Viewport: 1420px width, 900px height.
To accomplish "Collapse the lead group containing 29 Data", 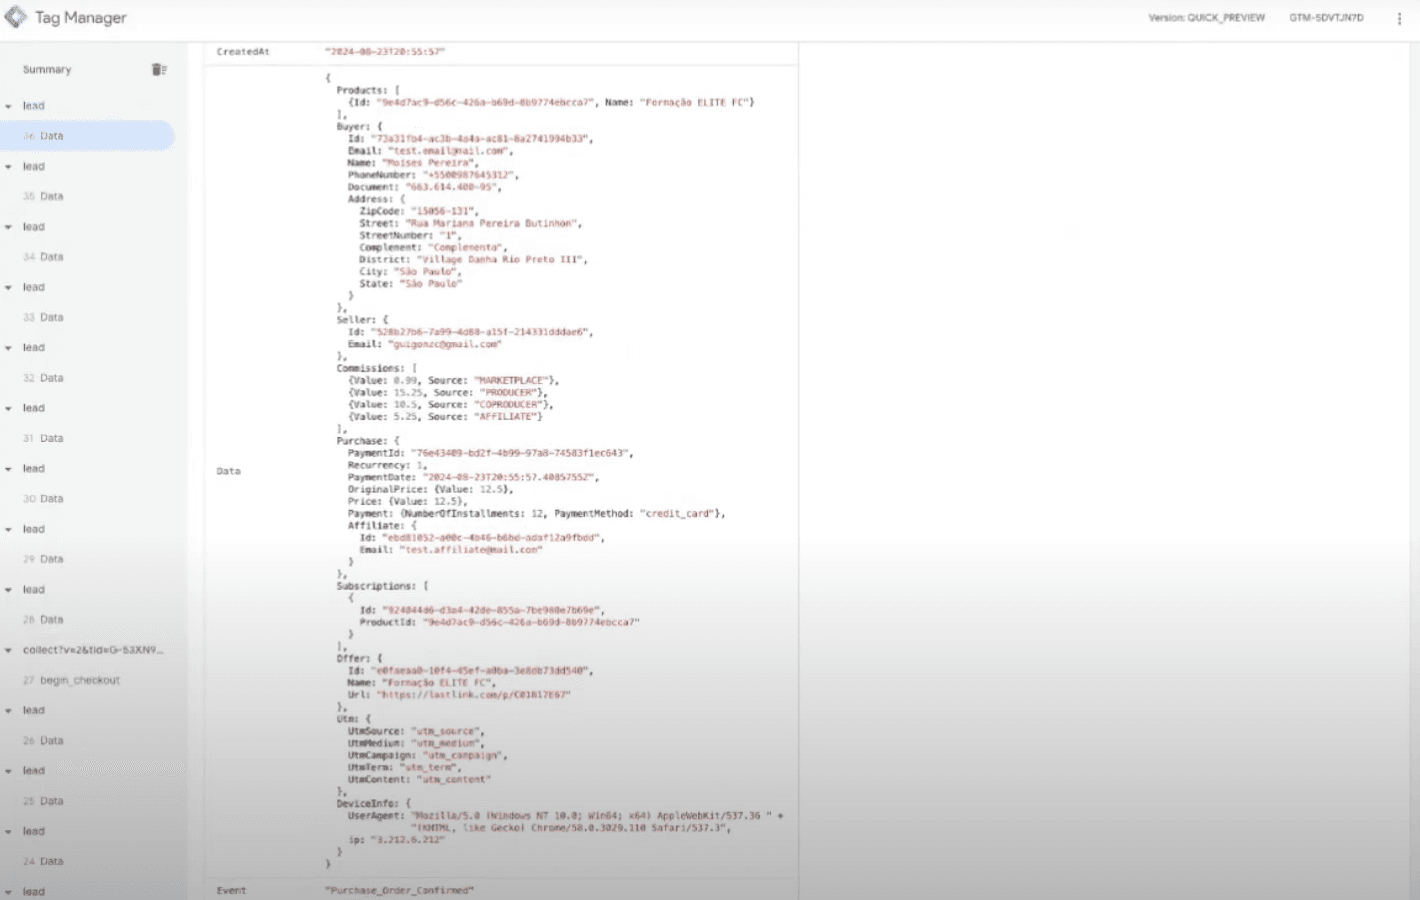I will (8, 530).
